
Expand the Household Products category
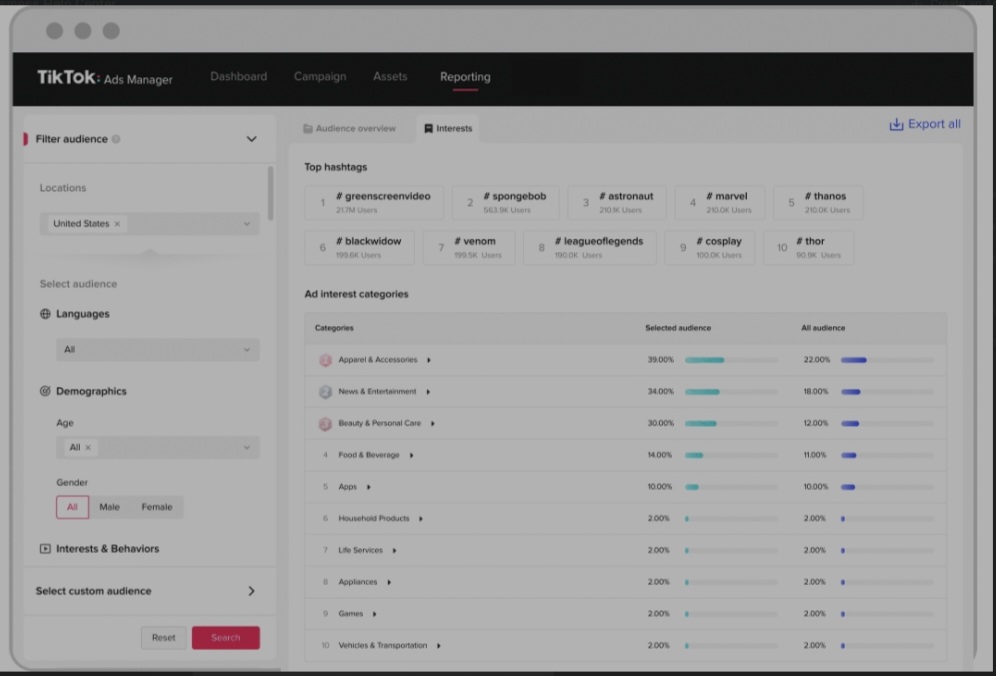[x=421, y=519]
